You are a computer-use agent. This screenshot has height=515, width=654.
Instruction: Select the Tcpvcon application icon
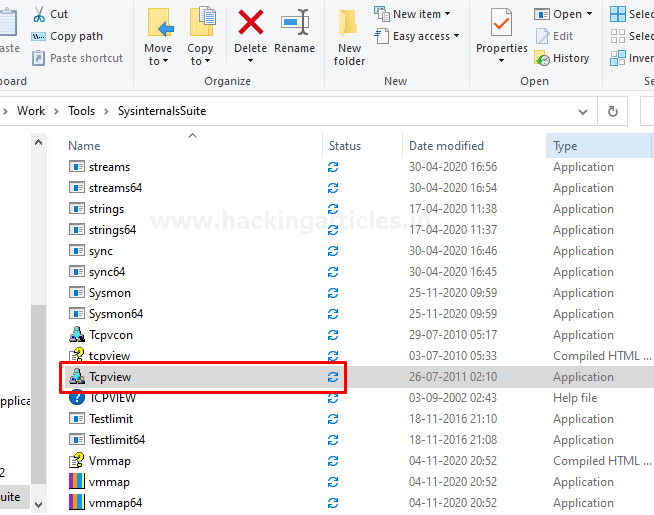pos(77,334)
